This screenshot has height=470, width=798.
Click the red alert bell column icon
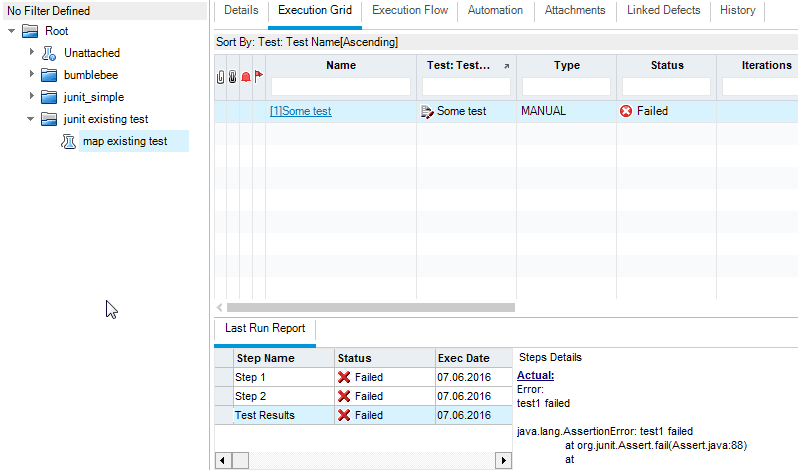pos(246,76)
